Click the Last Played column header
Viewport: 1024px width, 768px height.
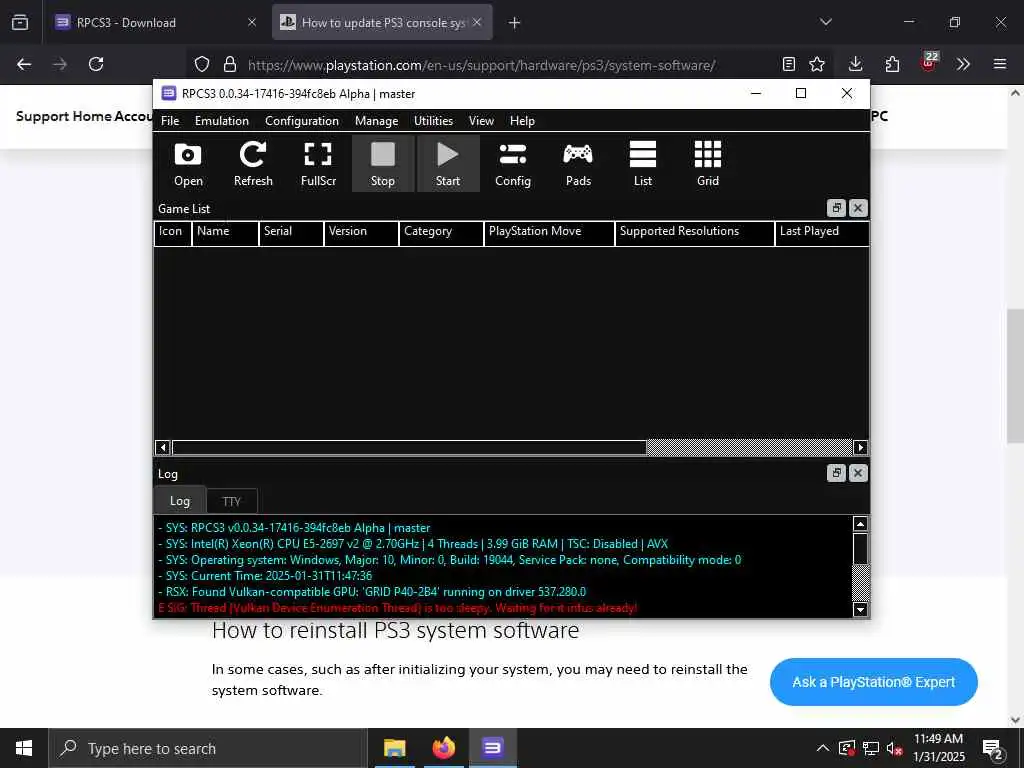pyautogui.click(x=822, y=232)
